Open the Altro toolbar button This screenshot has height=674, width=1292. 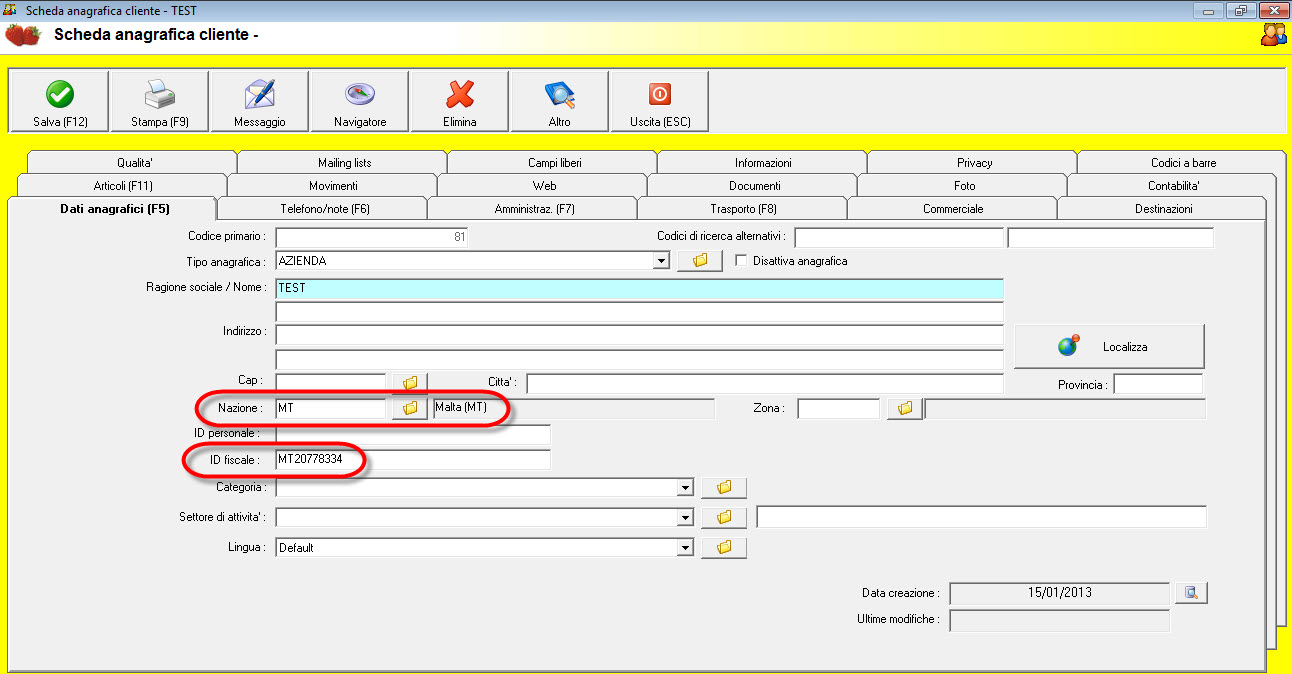pyautogui.click(x=560, y=101)
